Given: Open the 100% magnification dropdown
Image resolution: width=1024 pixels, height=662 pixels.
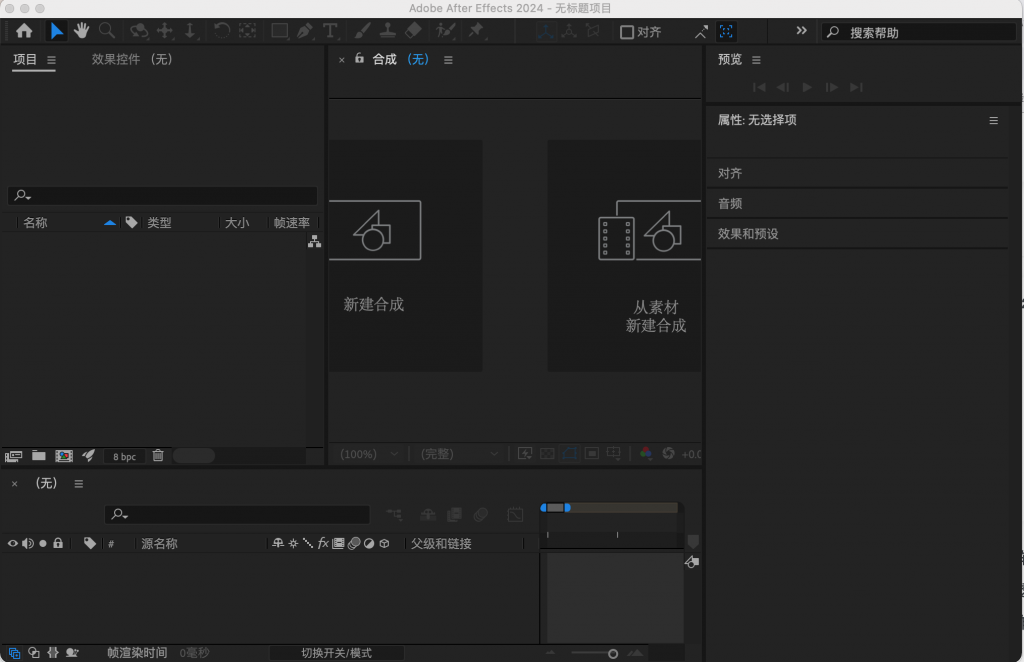Looking at the screenshot, I should [x=368, y=453].
